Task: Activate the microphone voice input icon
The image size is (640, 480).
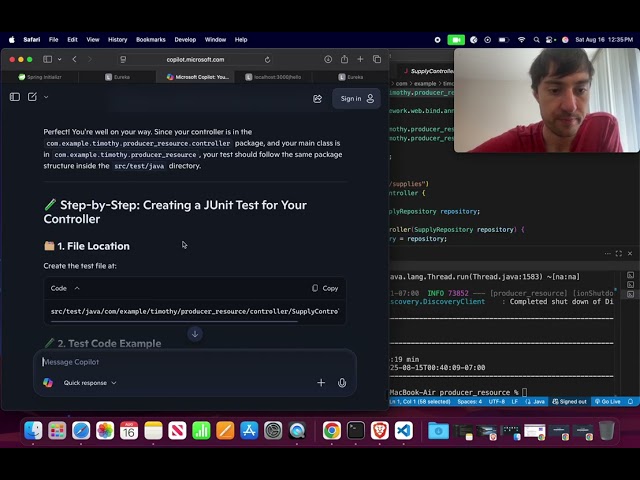Action: coord(342,383)
